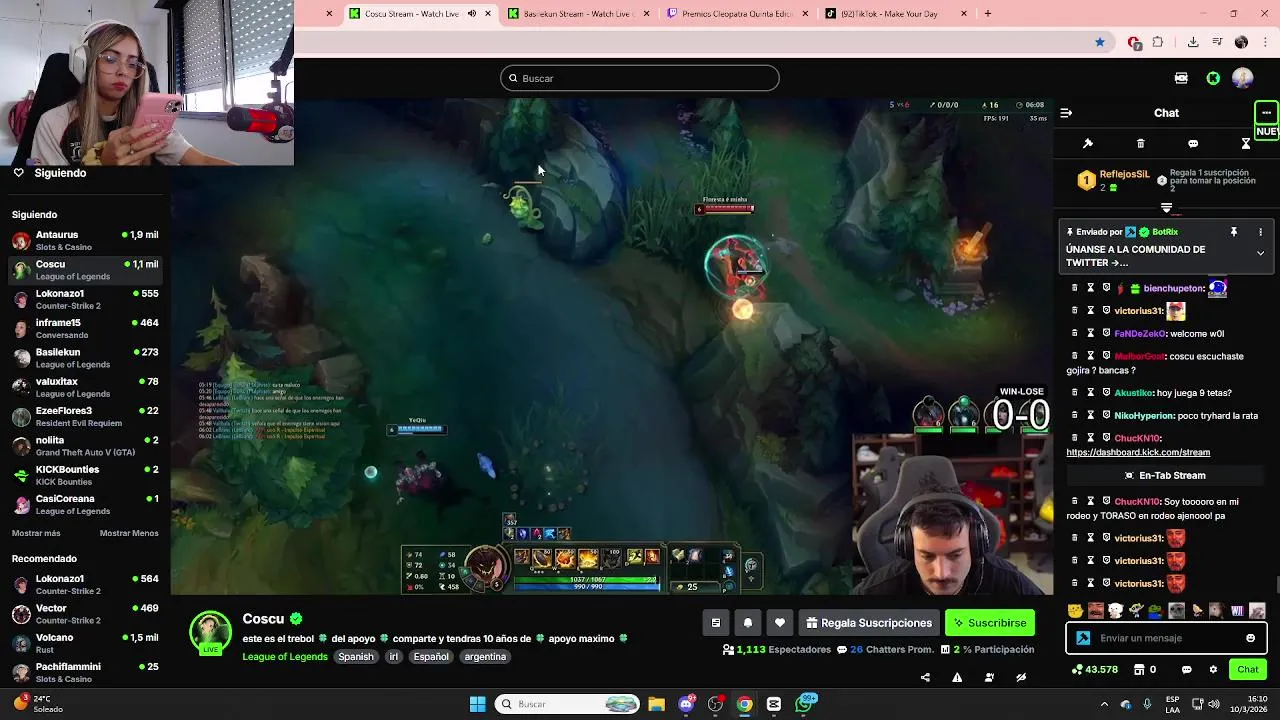The image size is (1280, 720).
Task: Open EzeeFlores3 channel in sidebar
Action: pos(85,417)
